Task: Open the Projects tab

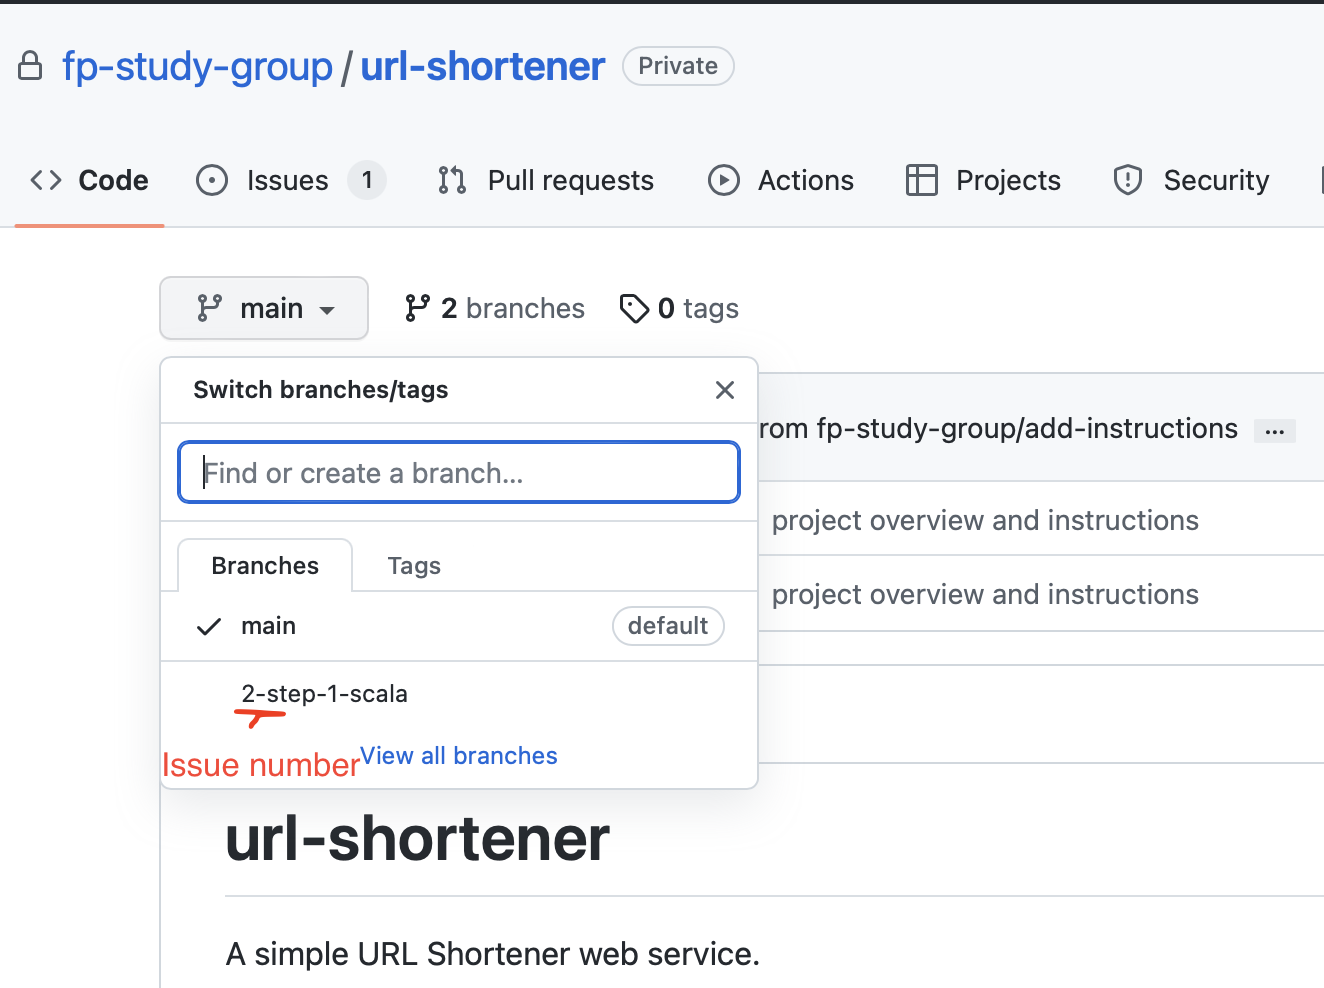Action: click(983, 180)
